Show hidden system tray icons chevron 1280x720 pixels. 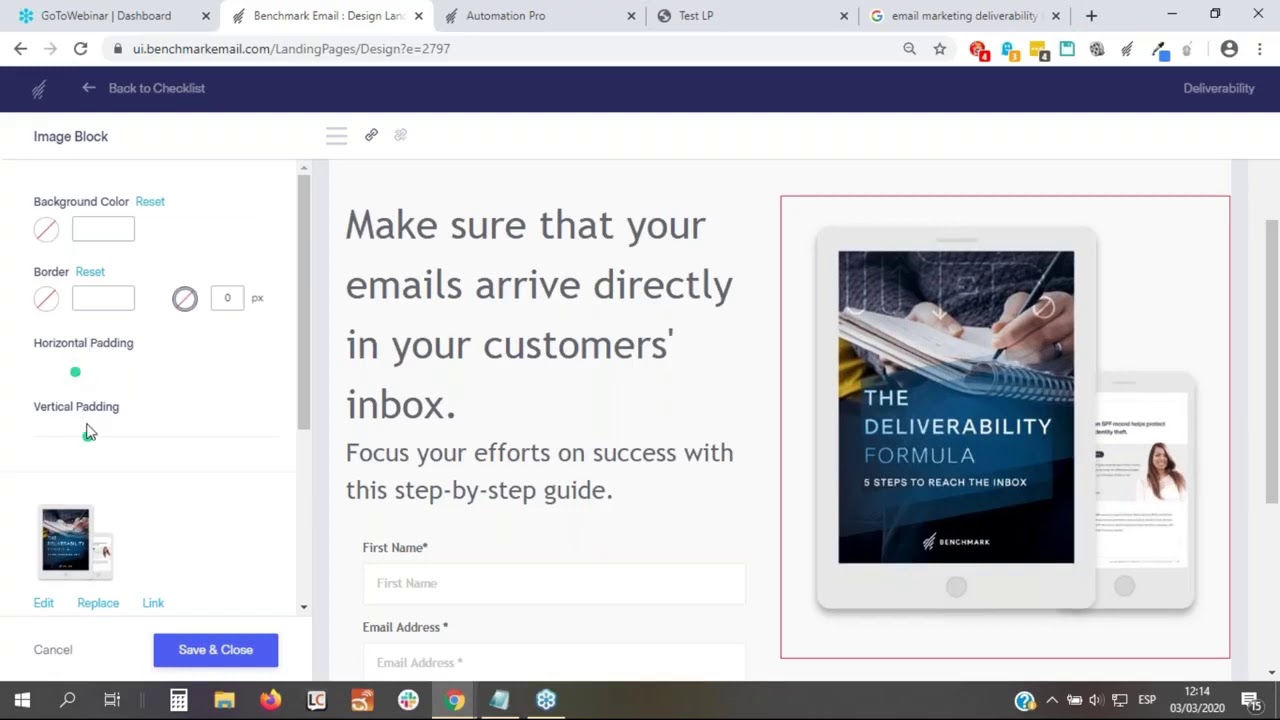(x=1052, y=700)
